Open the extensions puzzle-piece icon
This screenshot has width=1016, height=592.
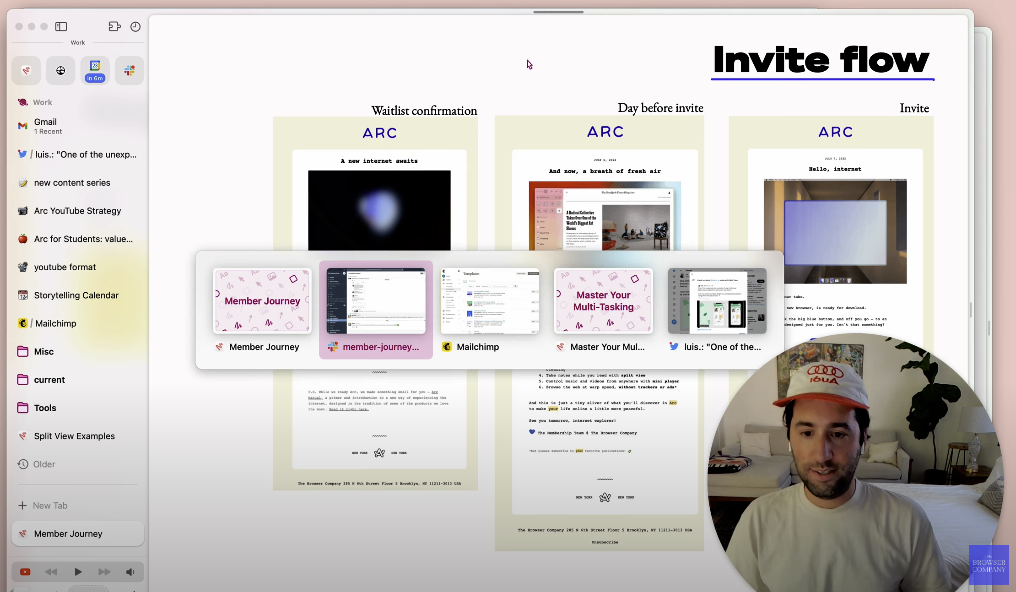click(x=115, y=27)
